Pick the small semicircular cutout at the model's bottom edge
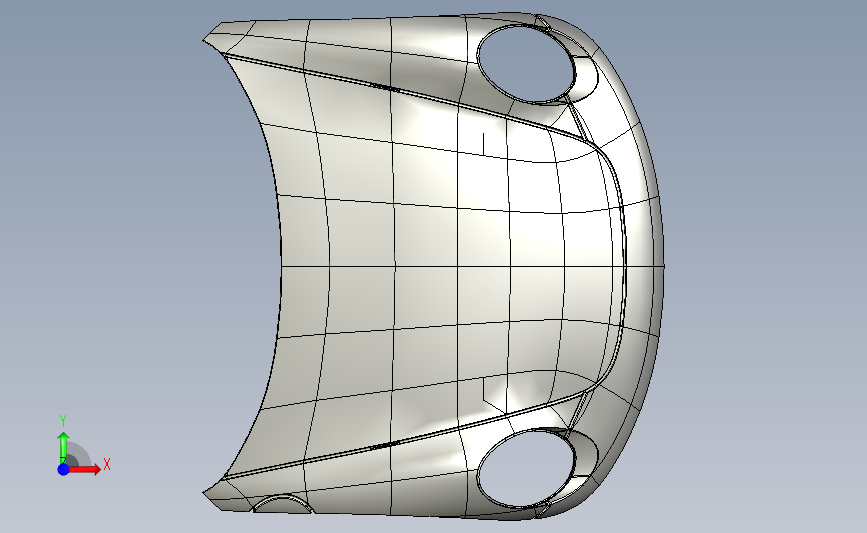This screenshot has width=867, height=533. (x=282, y=504)
